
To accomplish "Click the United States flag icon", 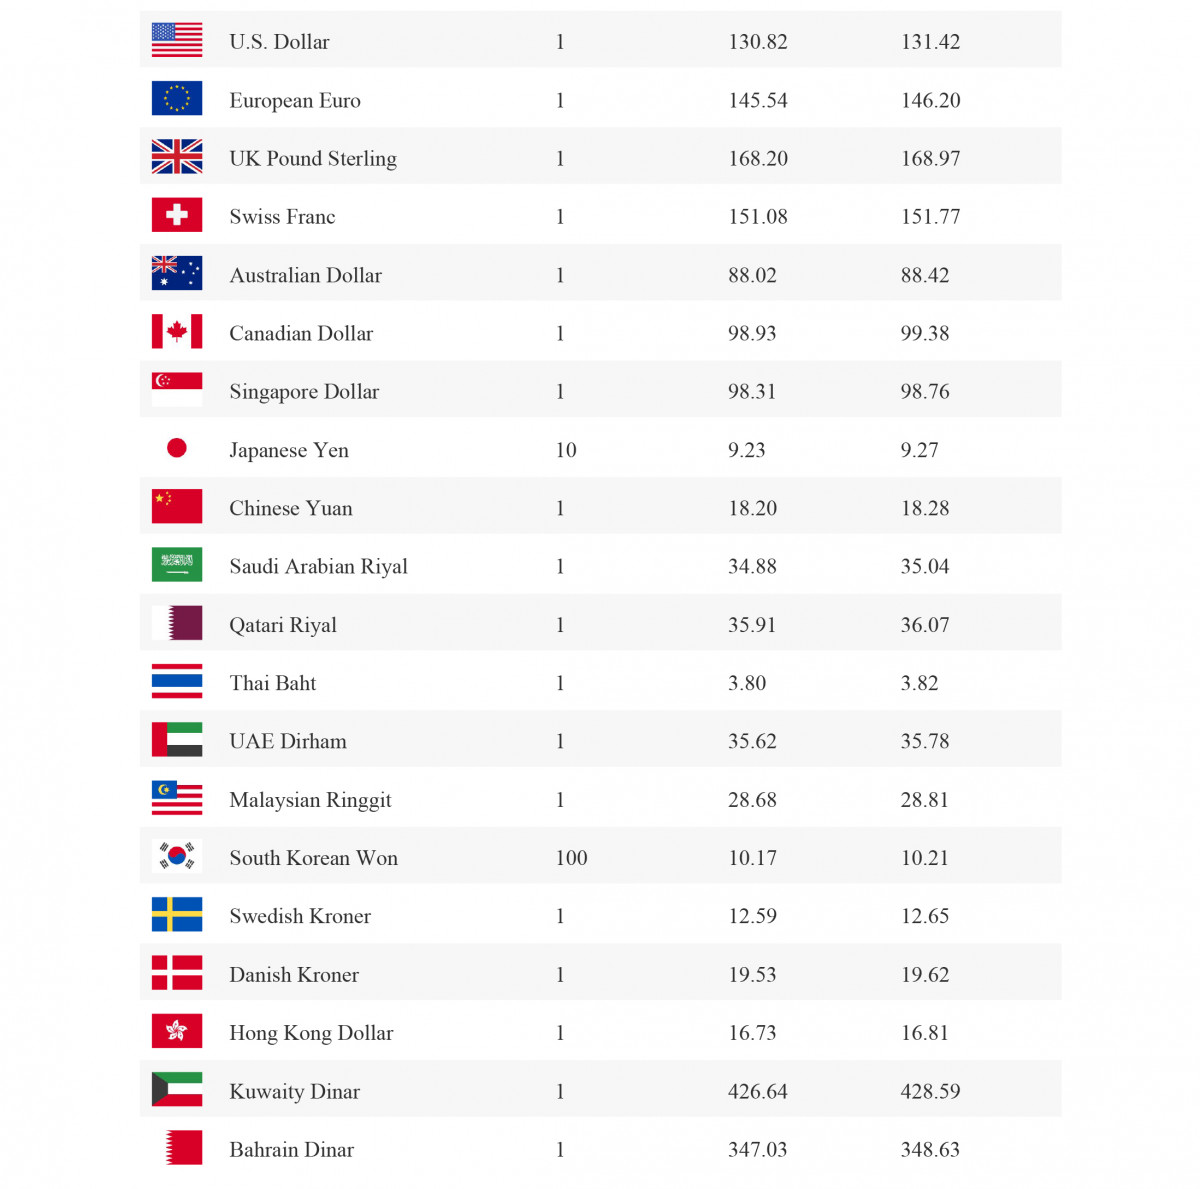I will click(177, 40).
